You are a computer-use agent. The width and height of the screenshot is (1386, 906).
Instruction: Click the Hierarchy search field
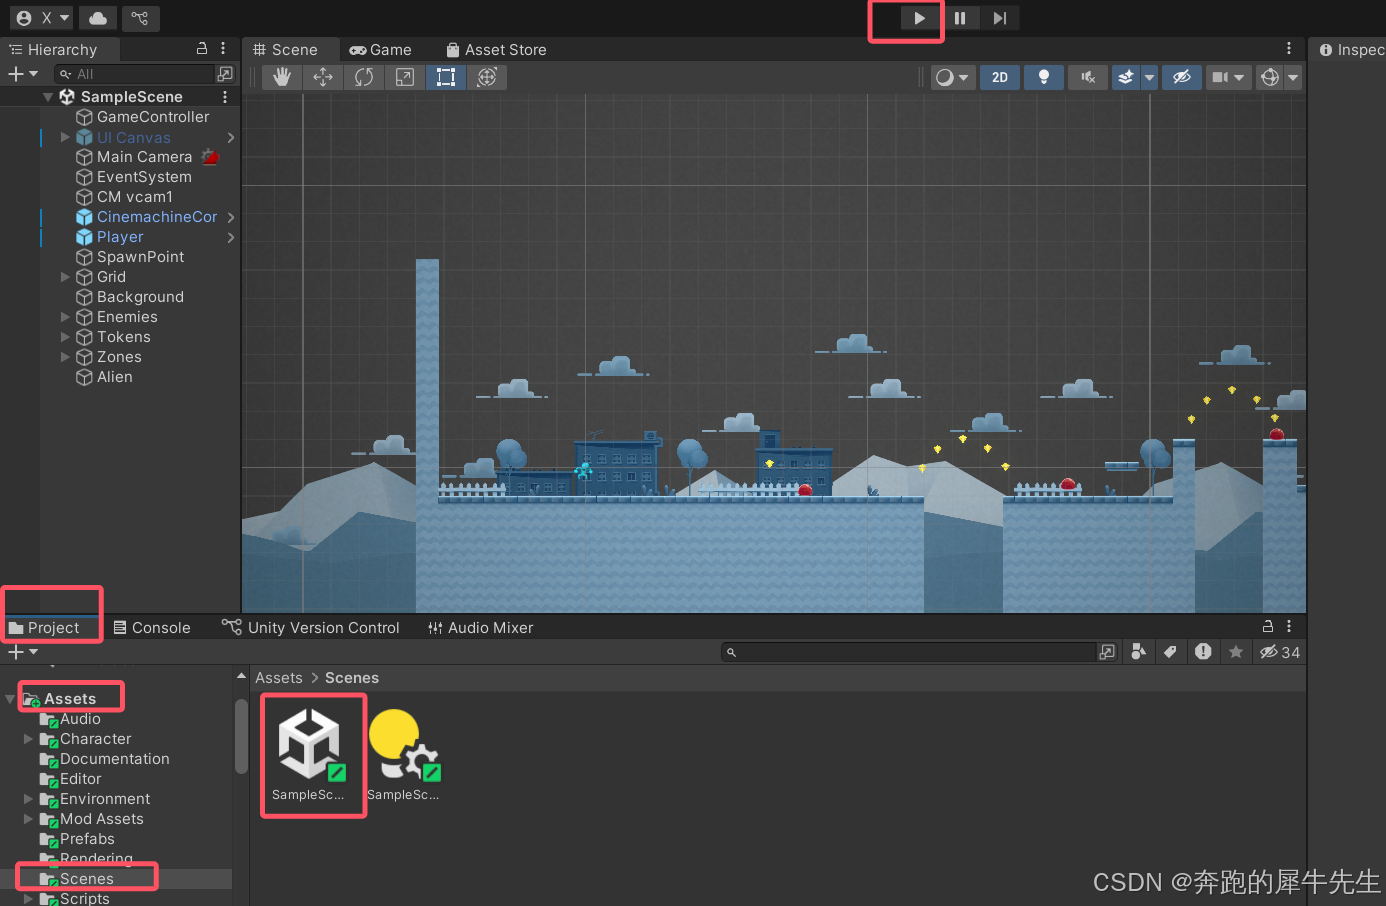coord(134,74)
